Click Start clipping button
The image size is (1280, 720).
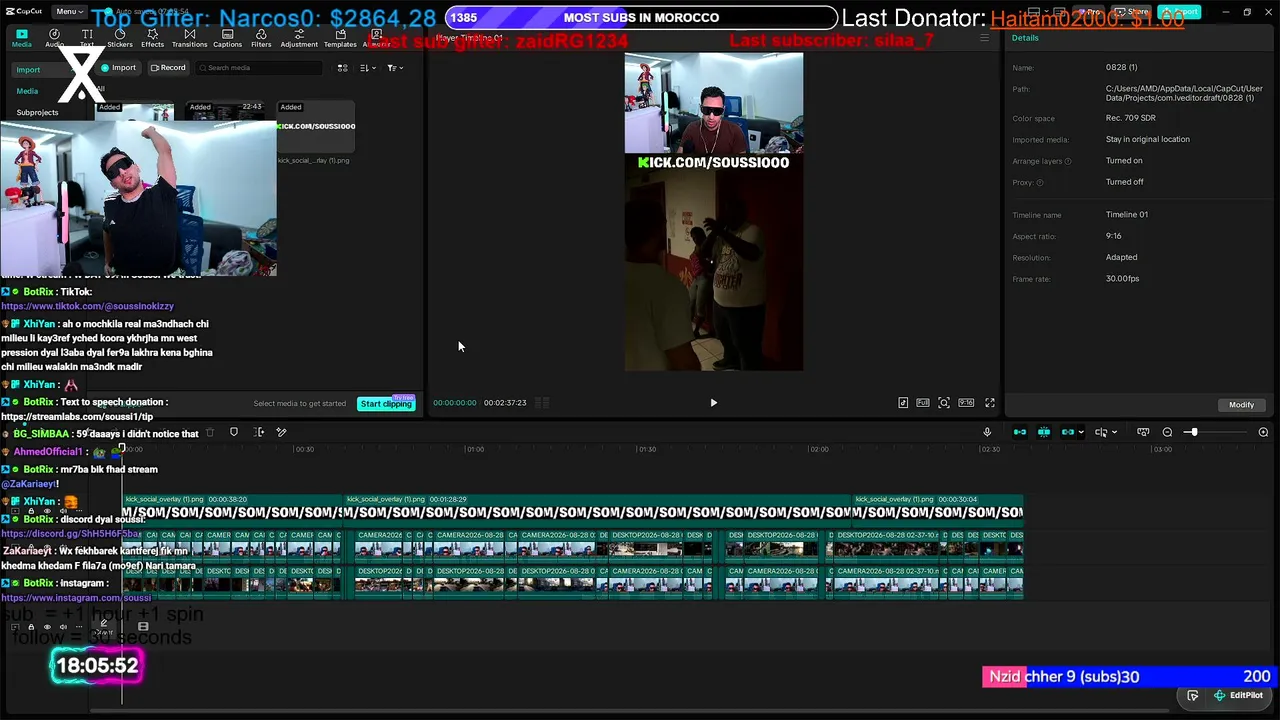[x=386, y=403]
